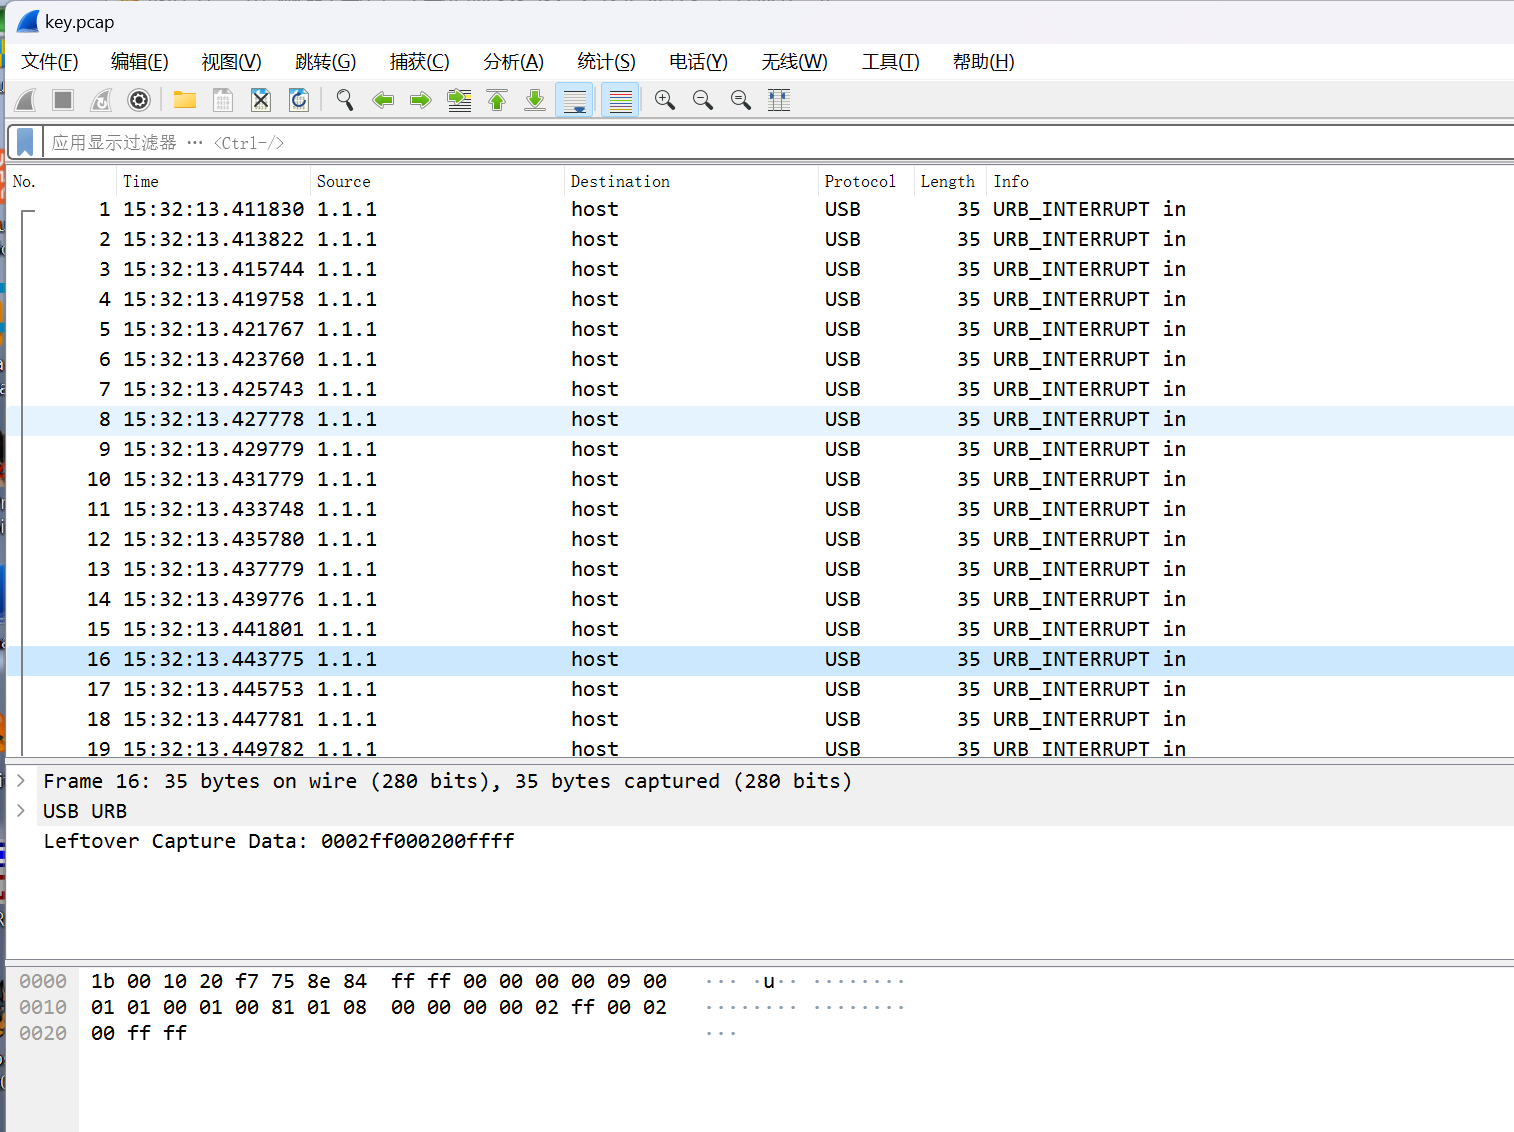This screenshot has height=1132, width=1514.
Task: Click hex bytes row at offset 0000
Action: click(x=379, y=981)
